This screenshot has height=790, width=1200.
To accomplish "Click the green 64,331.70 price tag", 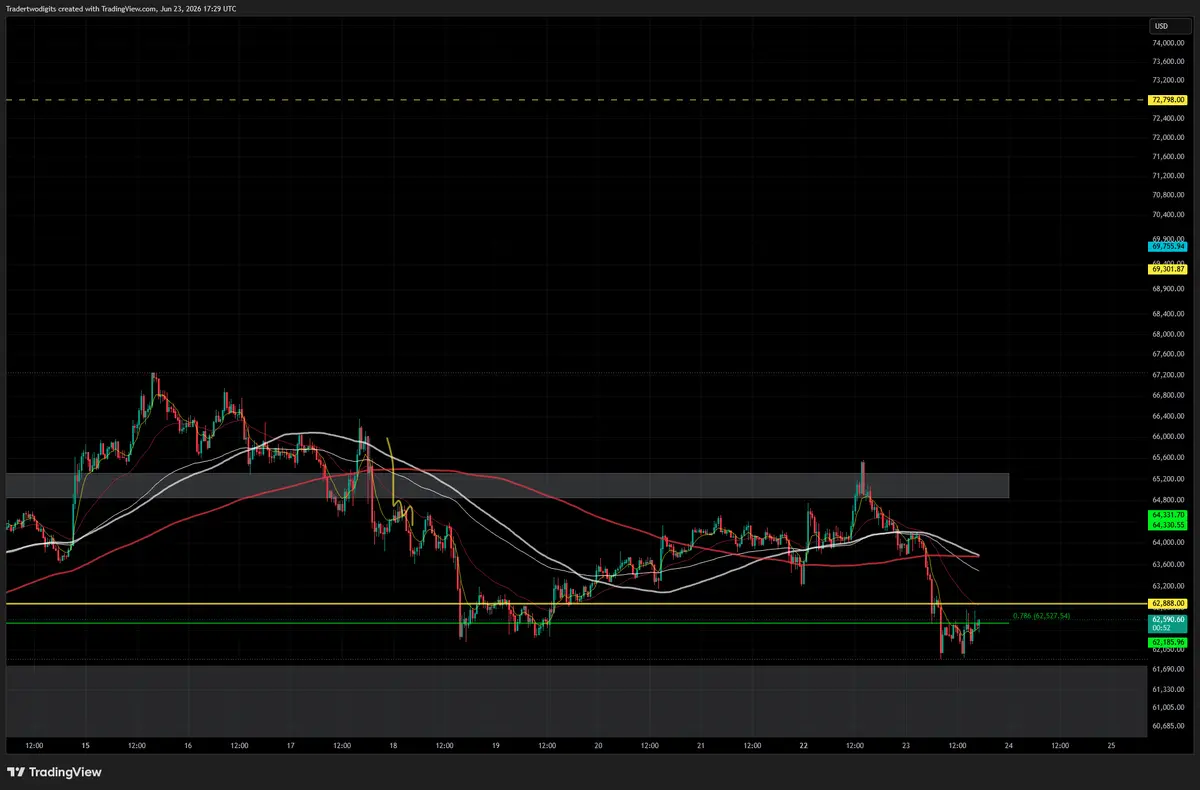I will 1168,514.
